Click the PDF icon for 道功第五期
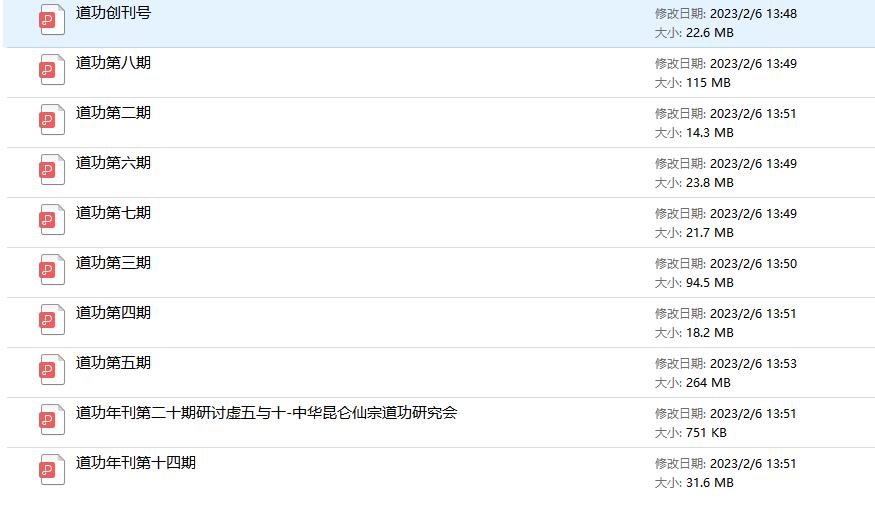The height and width of the screenshot is (524, 875). (x=52, y=370)
